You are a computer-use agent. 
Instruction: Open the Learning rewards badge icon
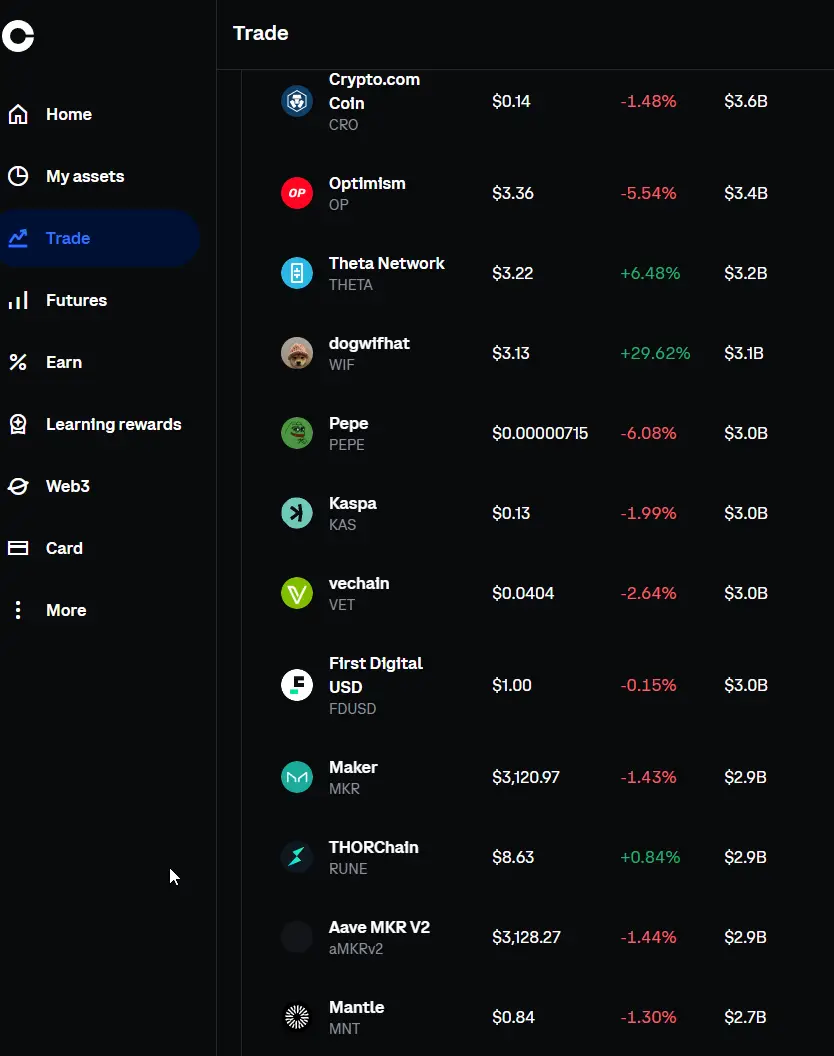(17, 424)
